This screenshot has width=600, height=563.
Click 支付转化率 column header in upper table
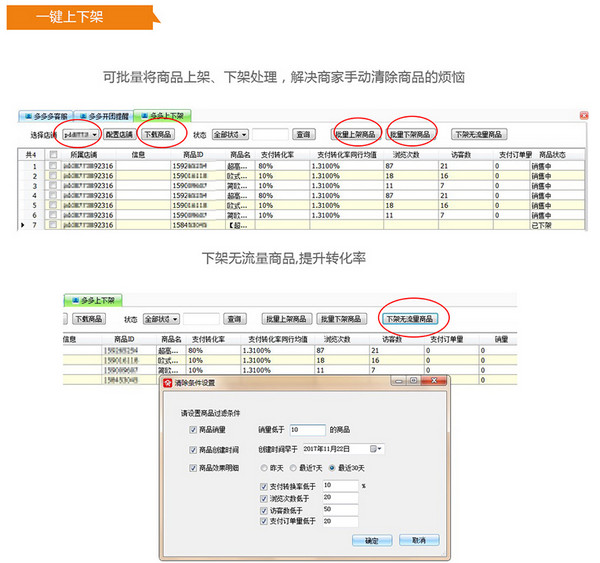(x=277, y=155)
